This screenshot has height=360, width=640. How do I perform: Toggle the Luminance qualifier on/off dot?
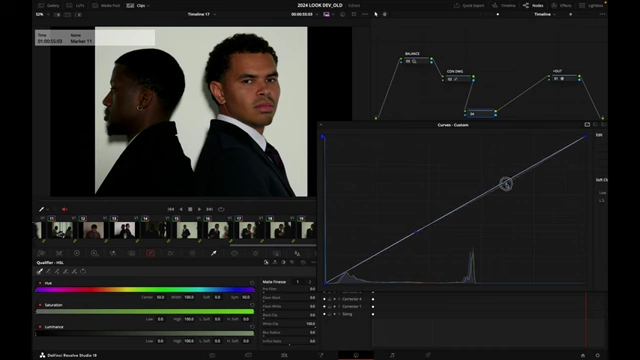[x=40, y=327]
